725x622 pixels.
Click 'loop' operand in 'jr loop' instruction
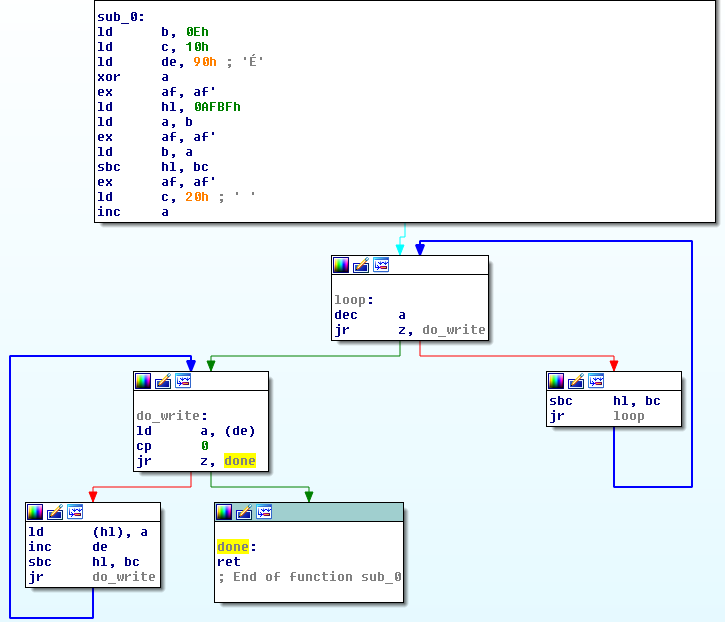click(629, 416)
